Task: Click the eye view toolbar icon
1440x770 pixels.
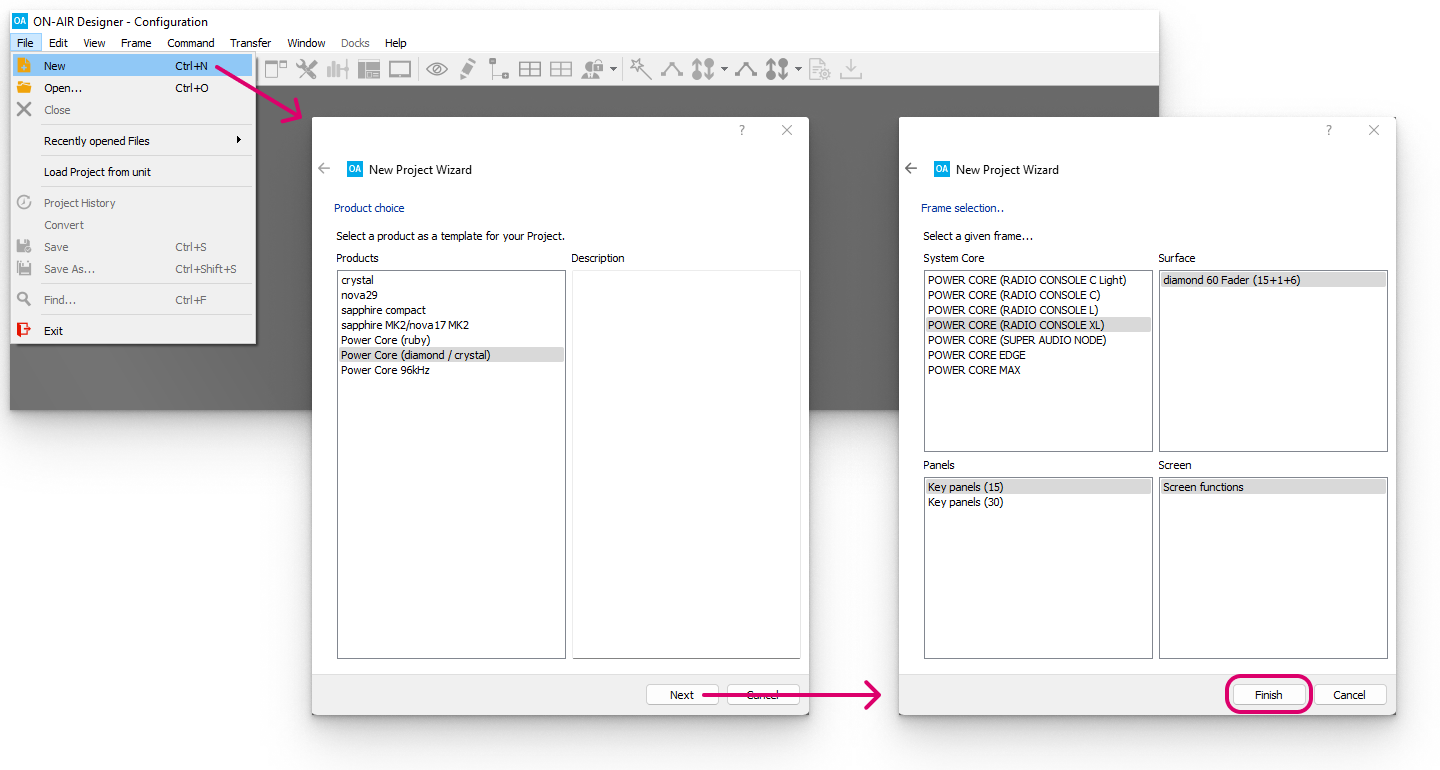Action: coord(436,69)
